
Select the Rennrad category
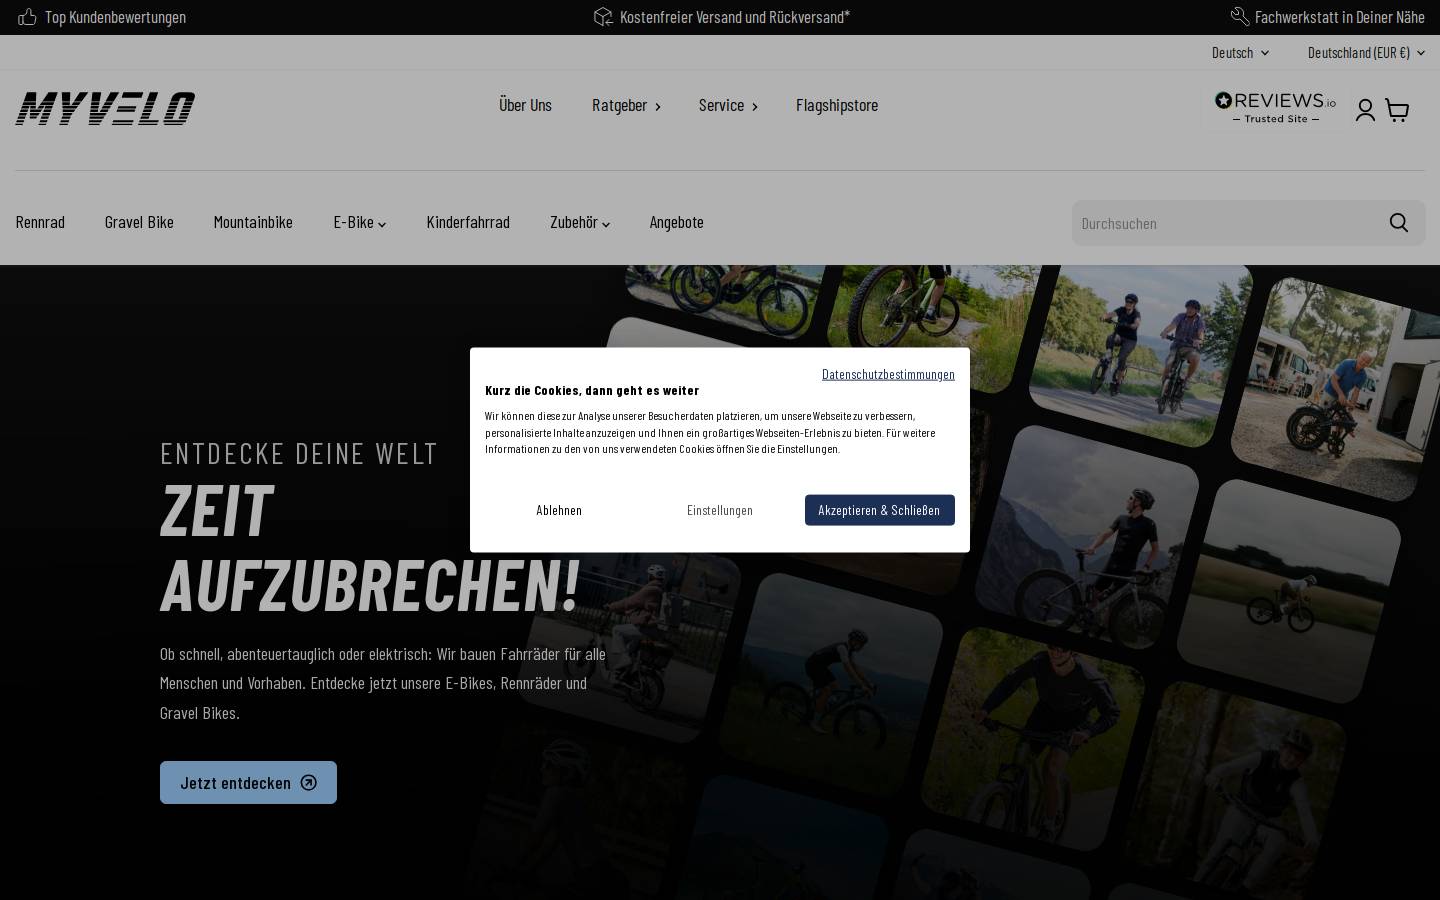(40, 222)
